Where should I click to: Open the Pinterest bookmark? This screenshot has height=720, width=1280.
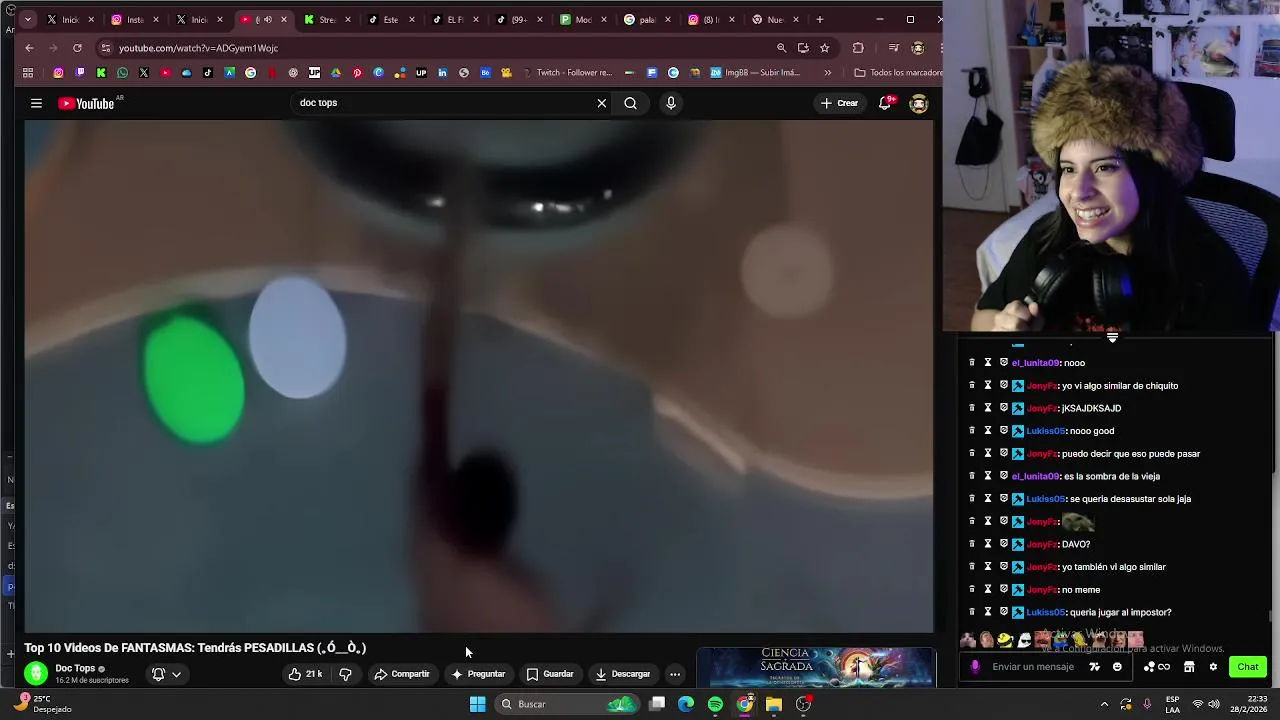[x=357, y=72]
